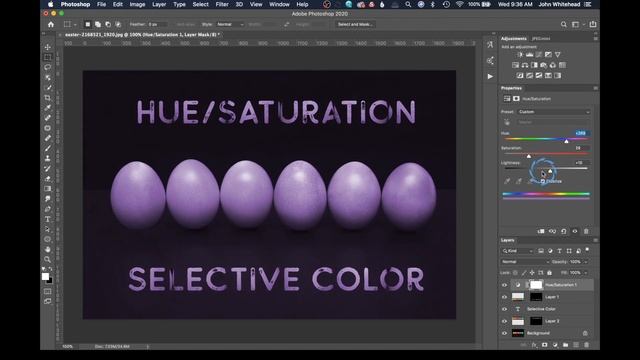
Task: Toggle the Colorize checkbox
Action: pos(543,181)
